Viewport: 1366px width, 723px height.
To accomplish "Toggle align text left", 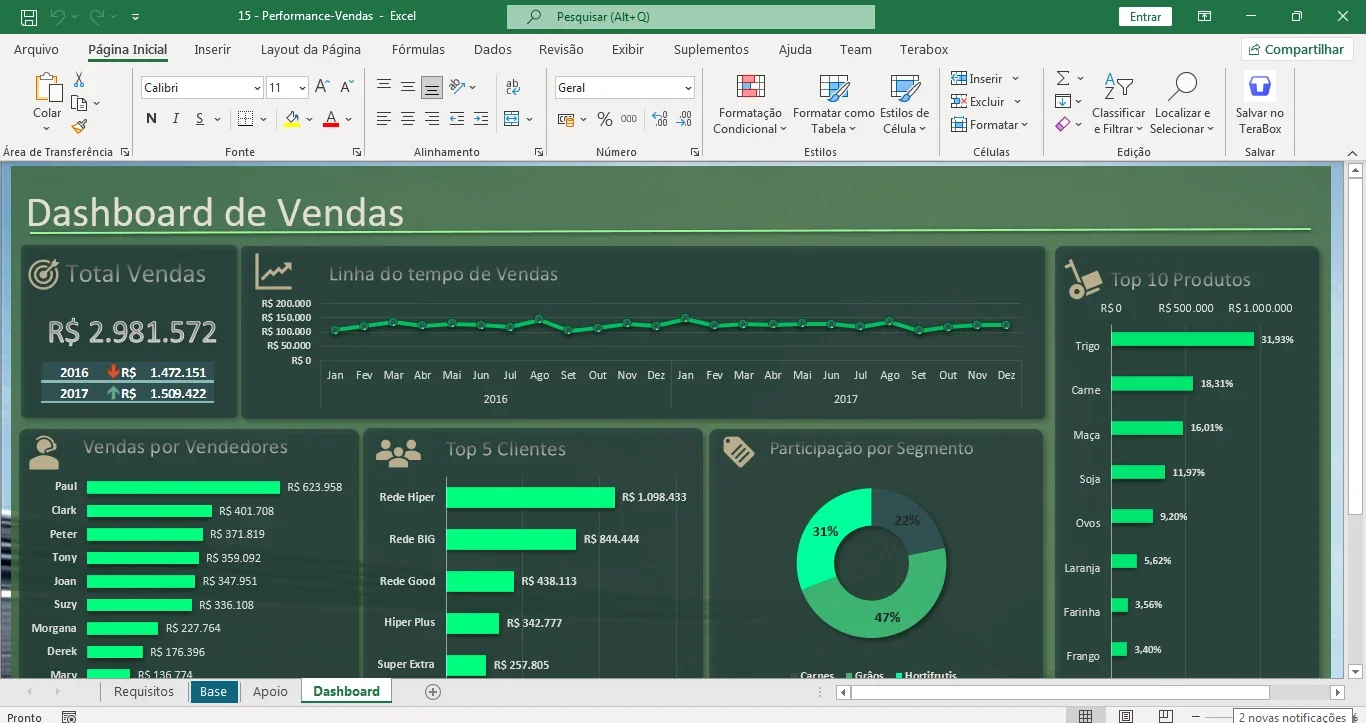I will [x=384, y=119].
